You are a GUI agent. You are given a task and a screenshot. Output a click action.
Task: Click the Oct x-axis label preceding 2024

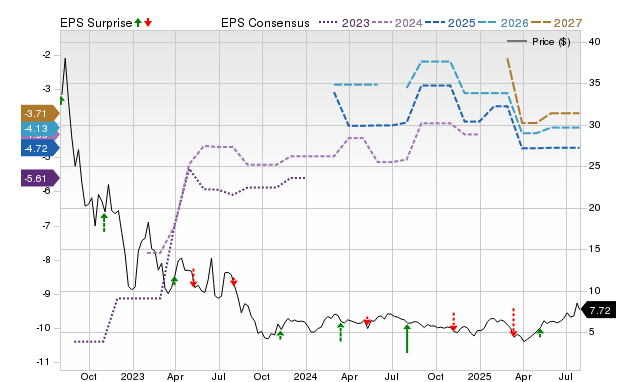(x=262, y=376)
